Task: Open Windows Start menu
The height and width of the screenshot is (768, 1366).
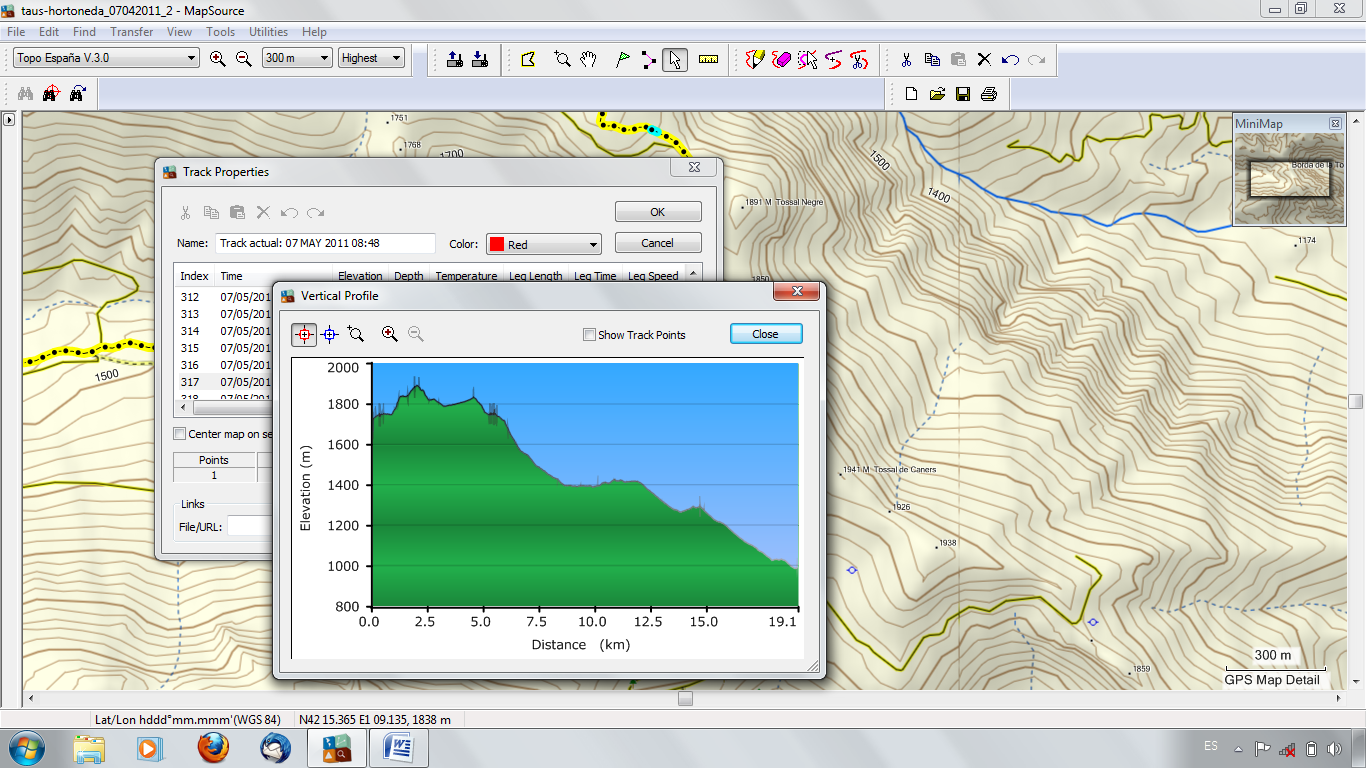Action: click(25, 748)
